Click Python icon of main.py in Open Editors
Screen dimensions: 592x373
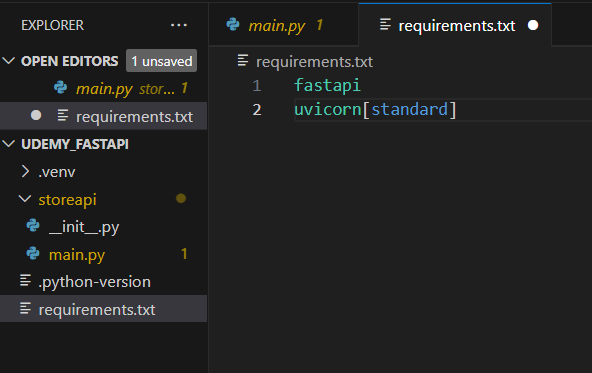pos(60,88)
